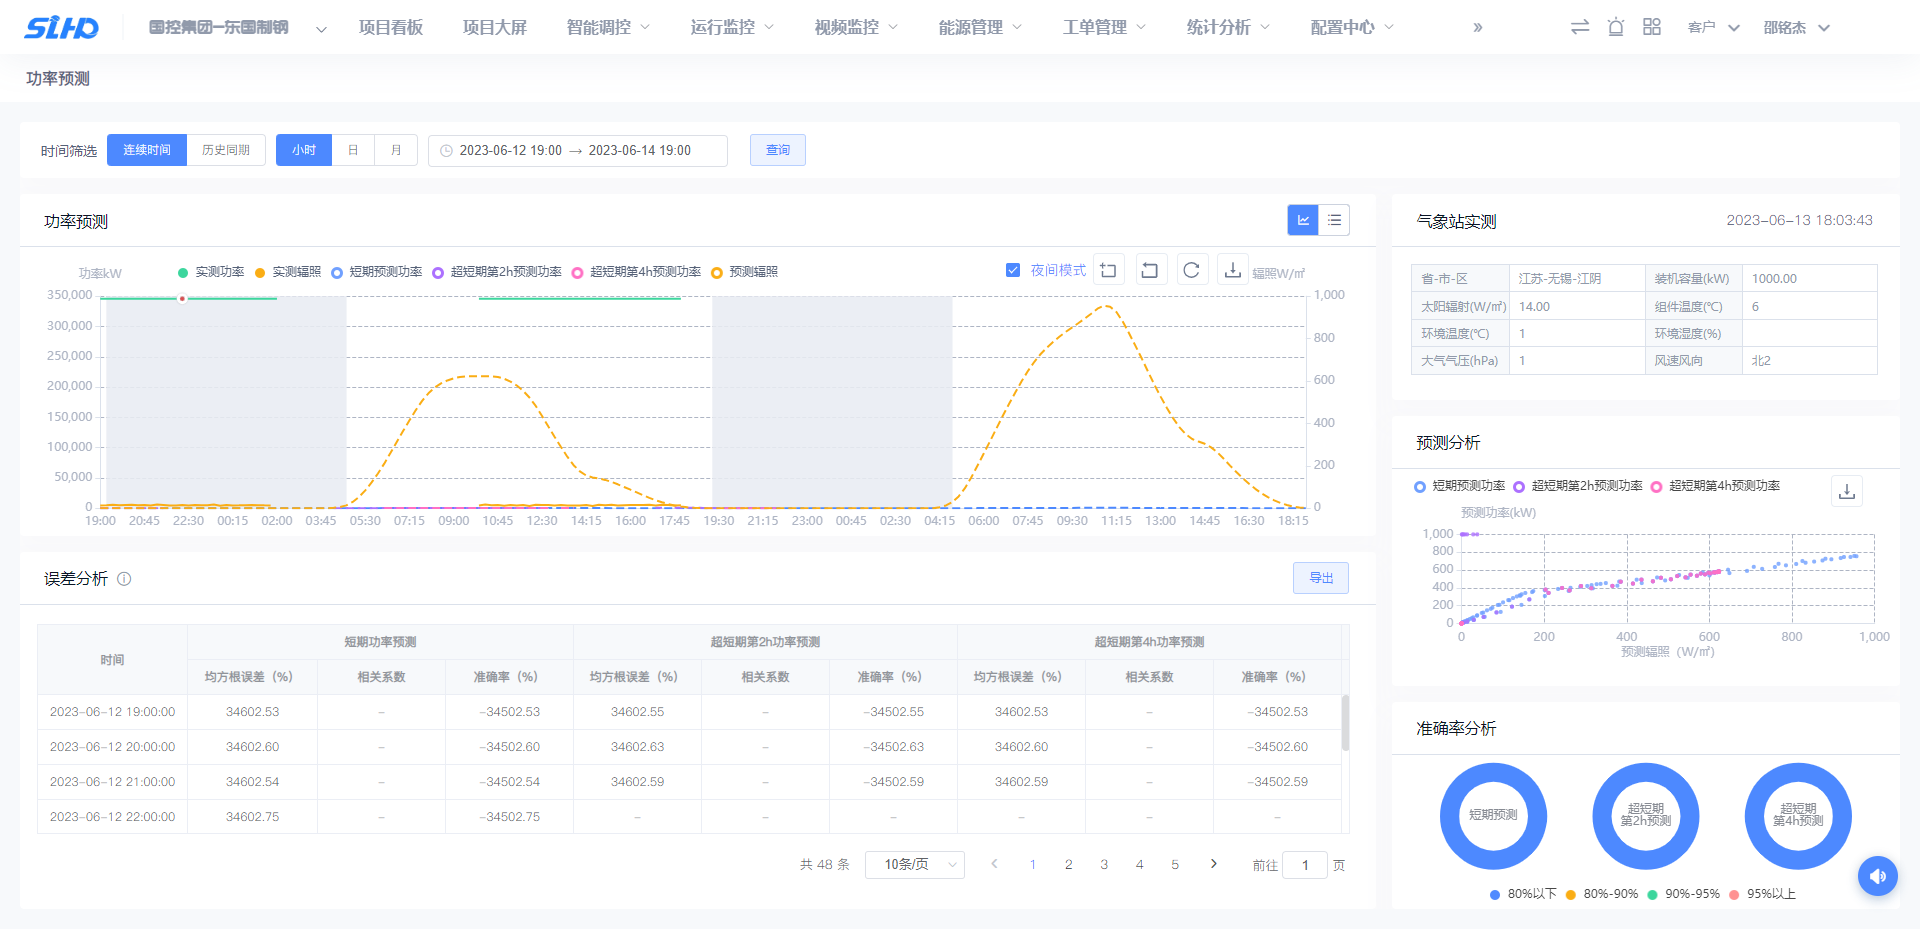1920x929 pixels.
Task: Click the 查询 button
Action: (778, 150)
